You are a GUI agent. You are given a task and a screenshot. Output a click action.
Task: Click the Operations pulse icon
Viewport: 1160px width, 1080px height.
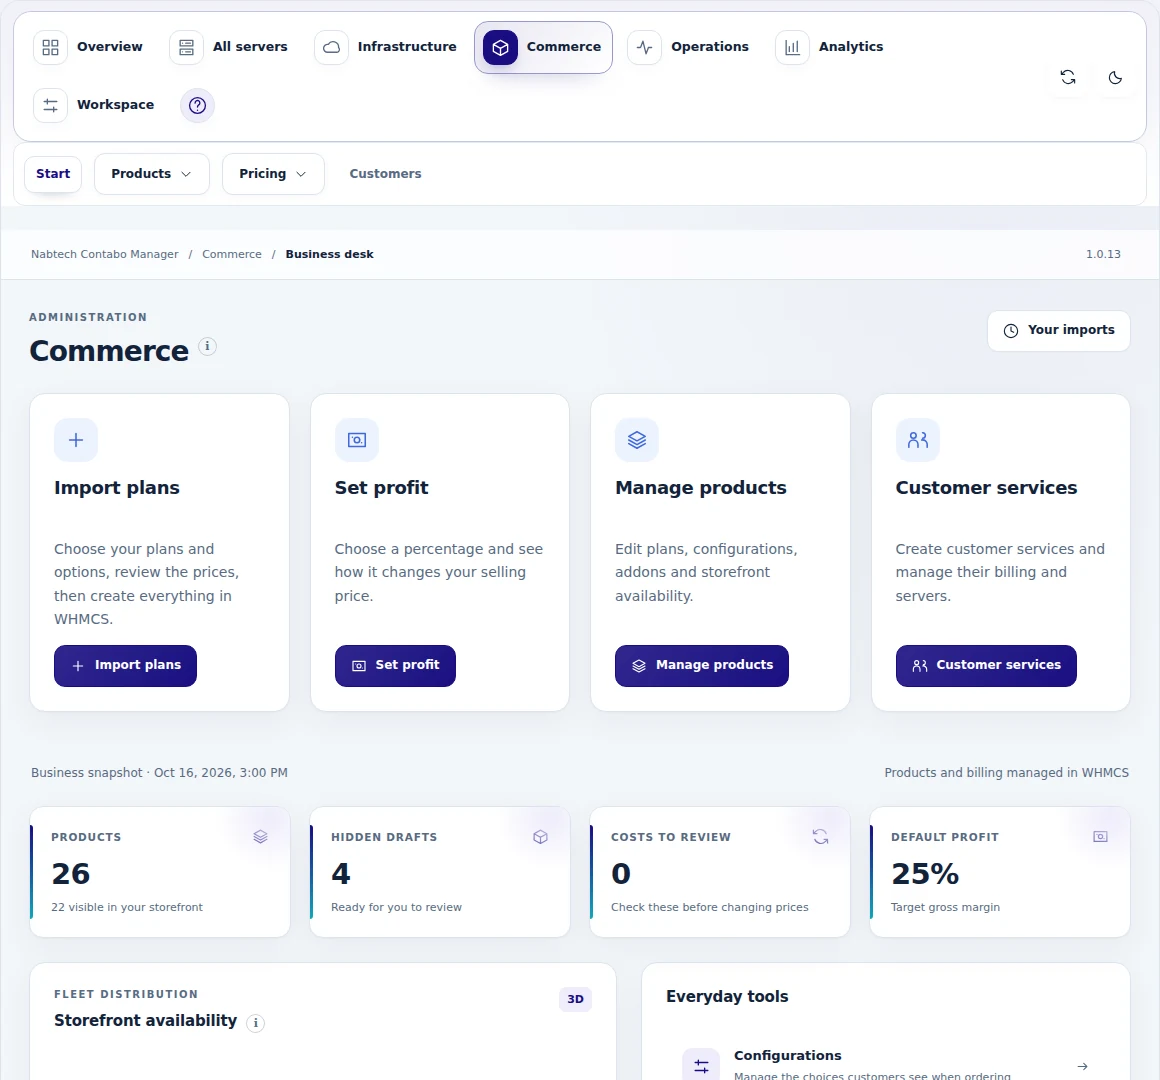(x=644, y=47)
